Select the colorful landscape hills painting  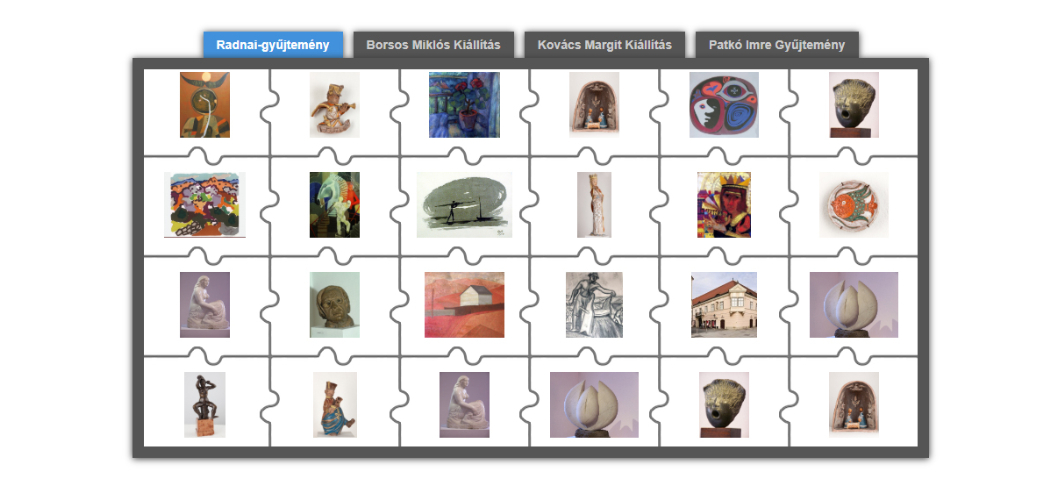[x=205, y=205]
